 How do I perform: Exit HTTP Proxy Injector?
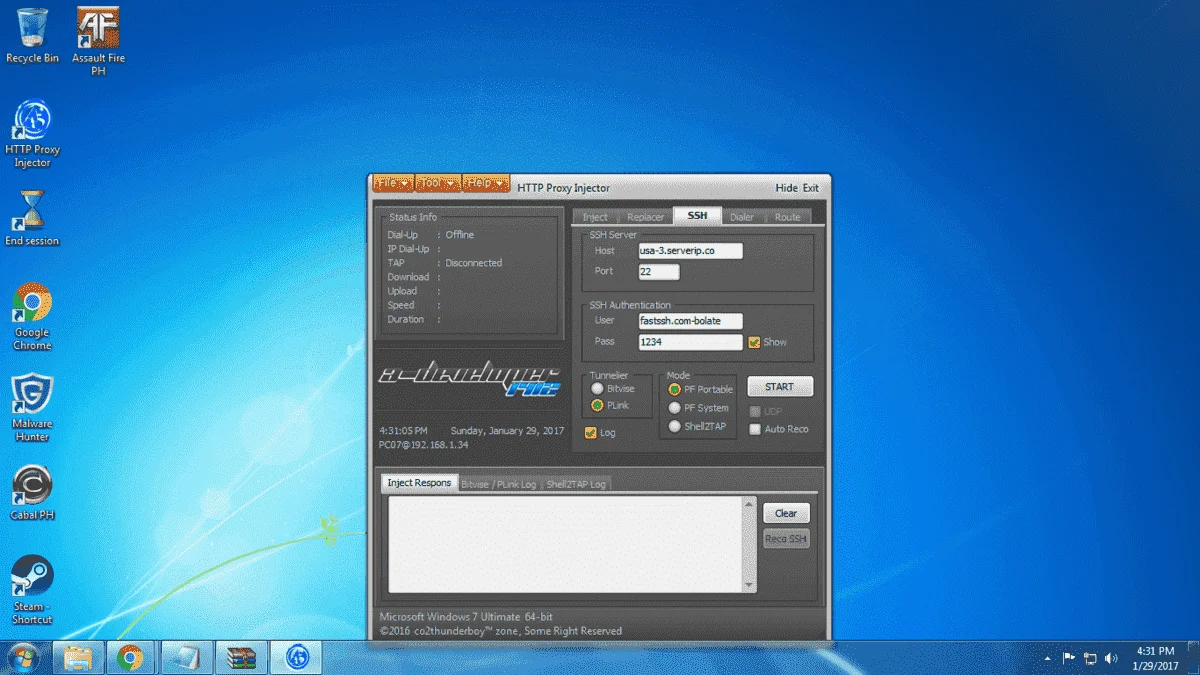coord(811,188)
